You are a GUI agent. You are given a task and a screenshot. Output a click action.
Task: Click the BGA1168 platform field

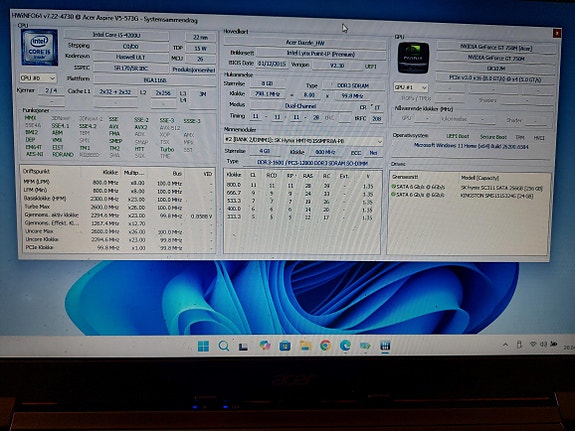point(155,80)
